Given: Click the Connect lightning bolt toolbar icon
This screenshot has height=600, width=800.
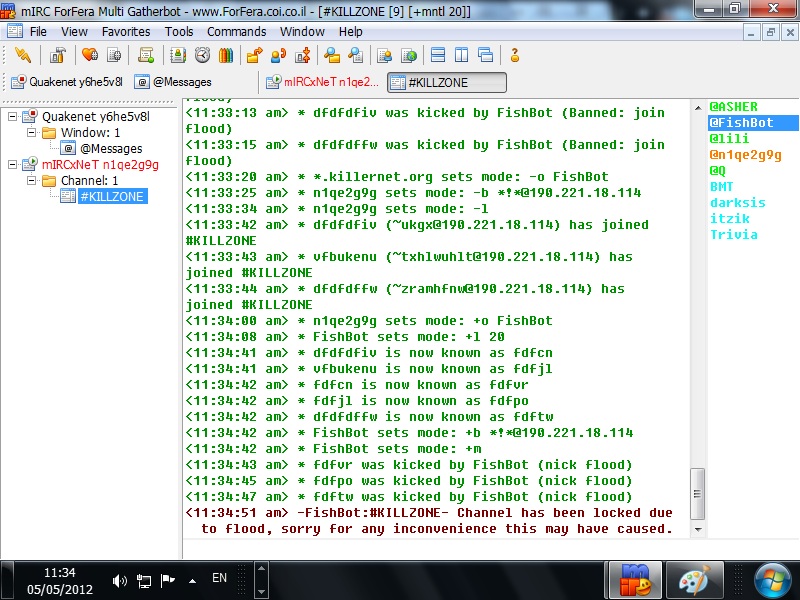Looking at the screenshot, I should click(22, 55).
